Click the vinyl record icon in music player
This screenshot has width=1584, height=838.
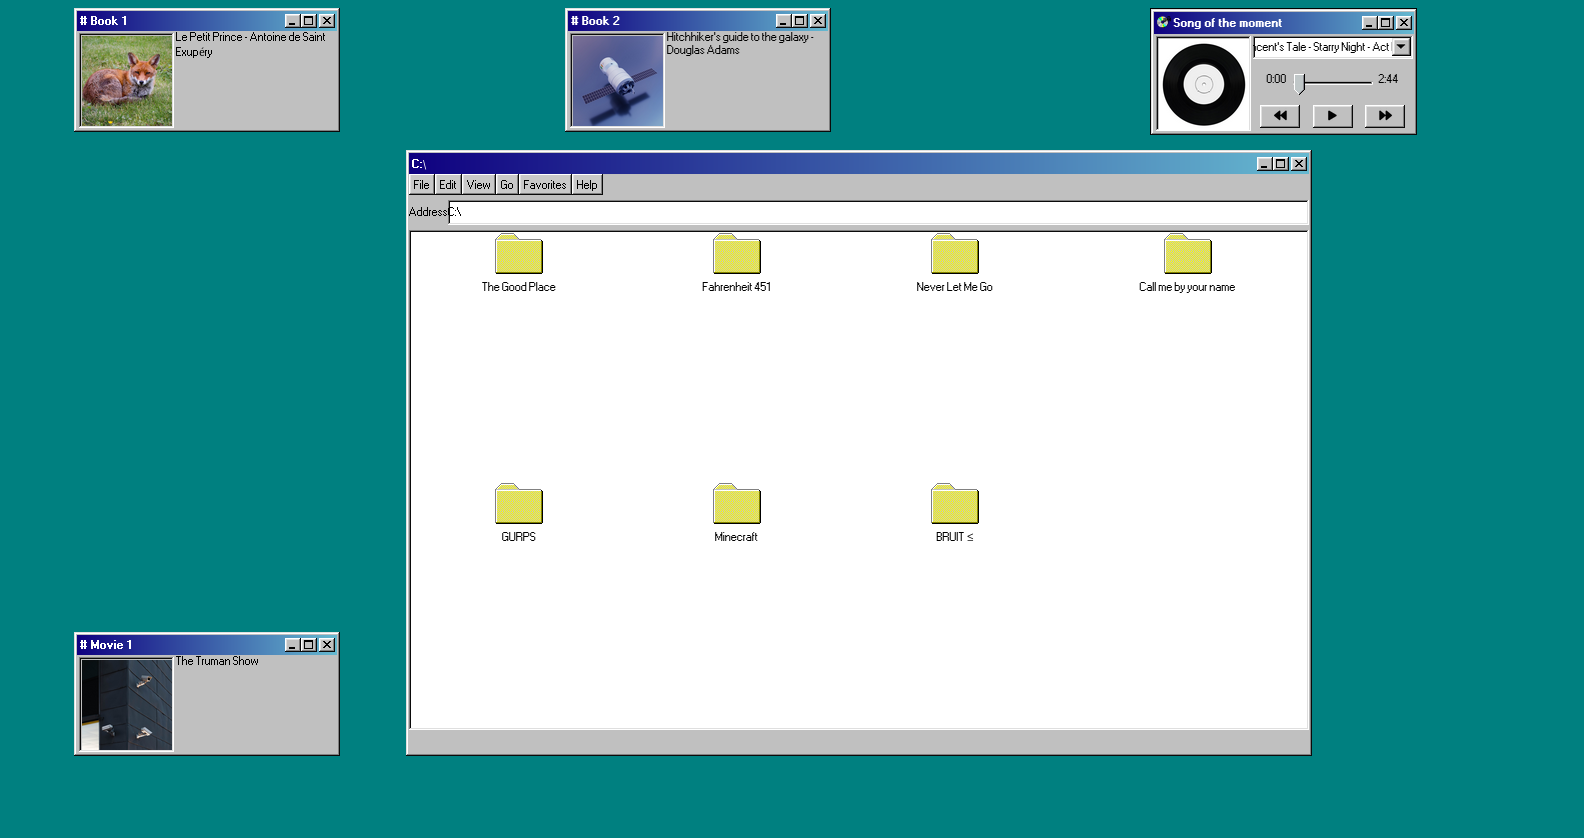pos(1203,85)
